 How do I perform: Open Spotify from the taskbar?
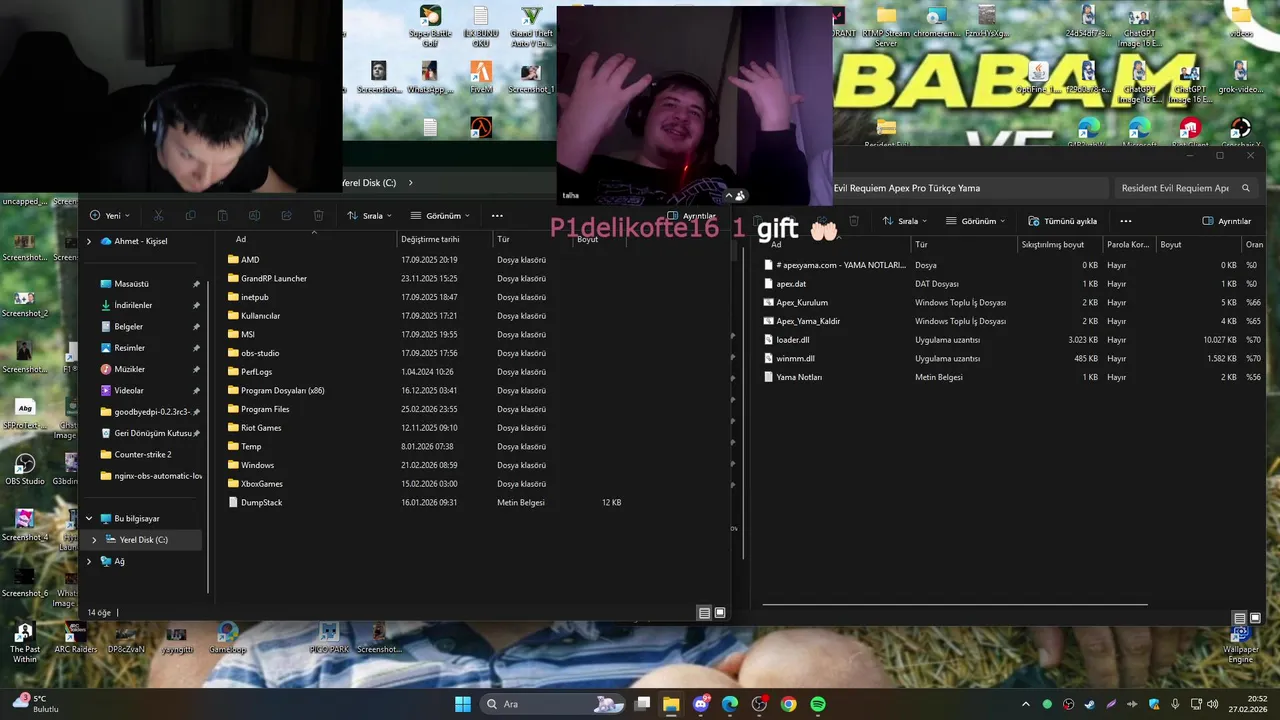pos(818,704)
